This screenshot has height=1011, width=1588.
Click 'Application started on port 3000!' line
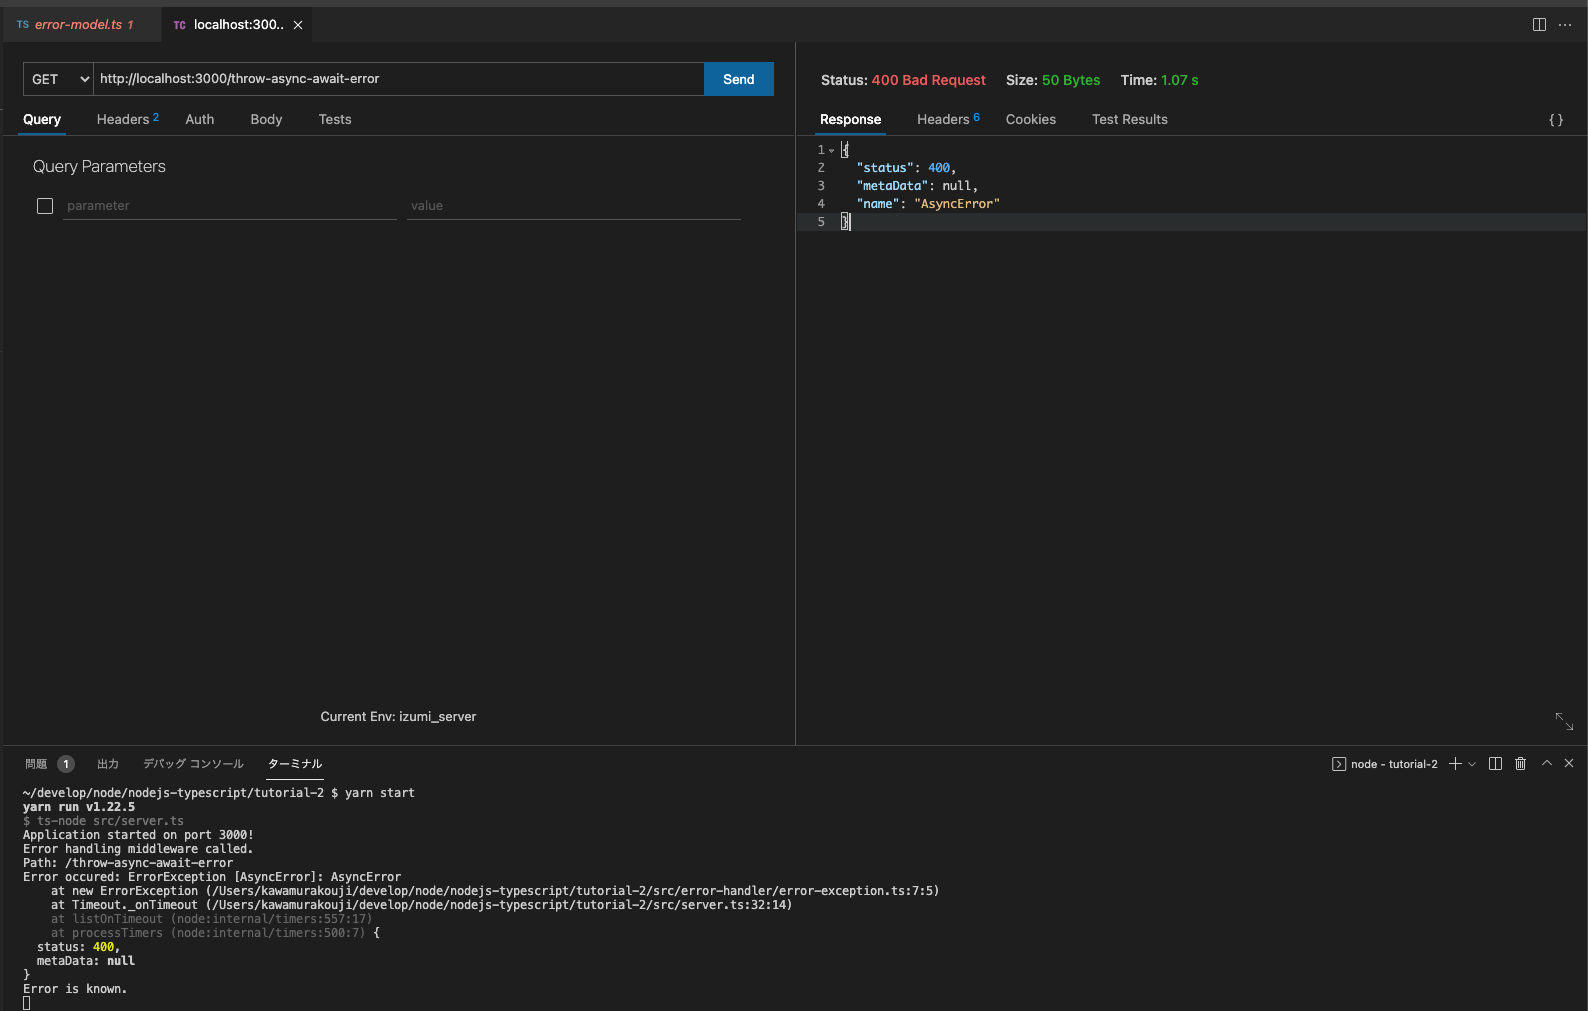pyautogui.click(x=138, y=835)
